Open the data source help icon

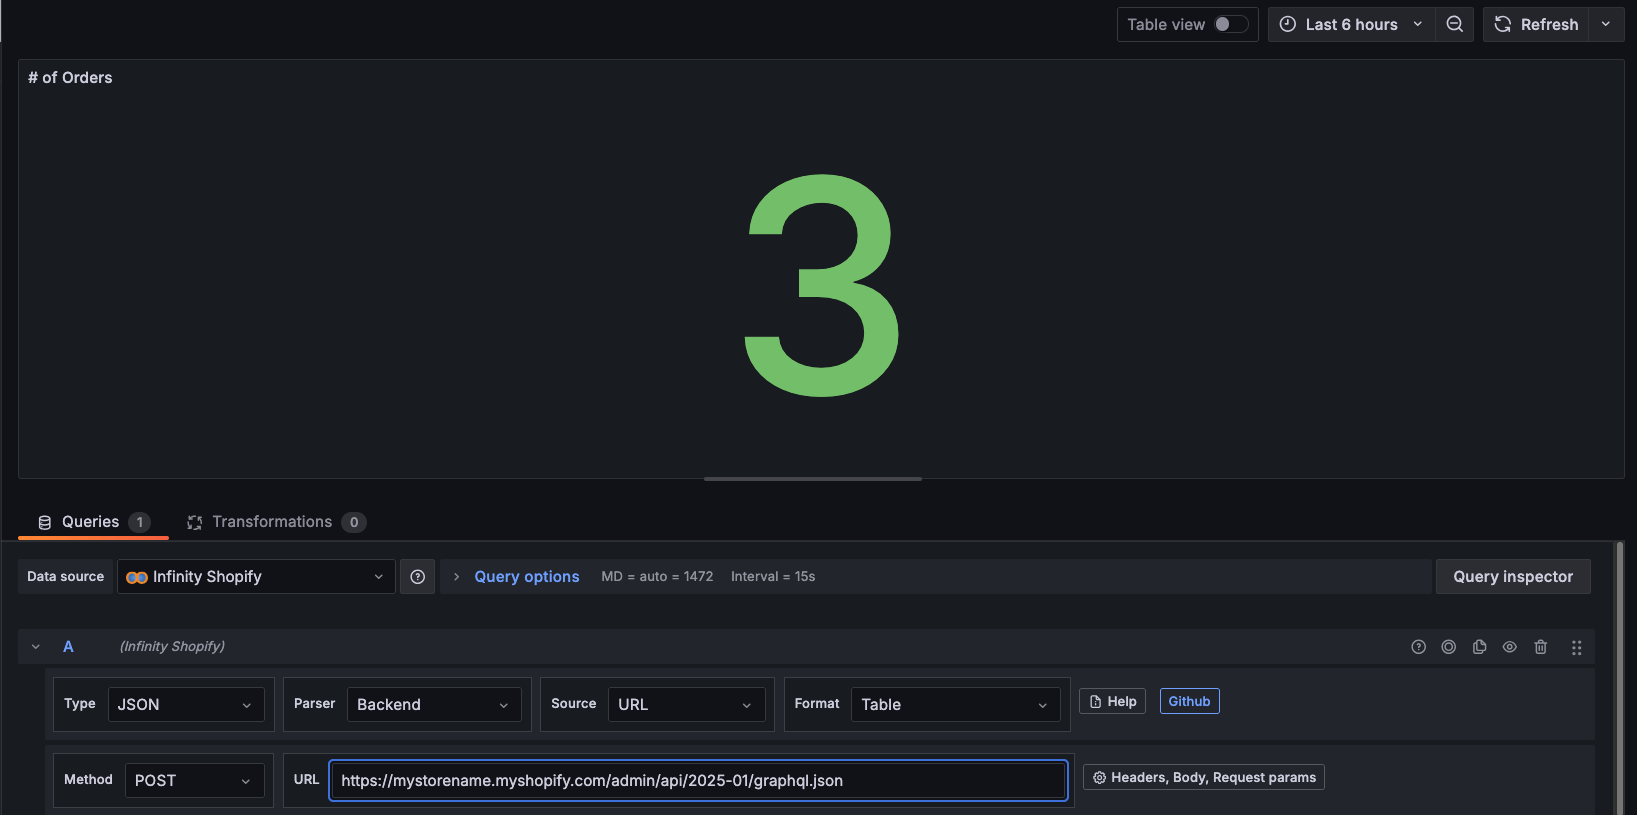pyautogui.click(x=418, y=577)
